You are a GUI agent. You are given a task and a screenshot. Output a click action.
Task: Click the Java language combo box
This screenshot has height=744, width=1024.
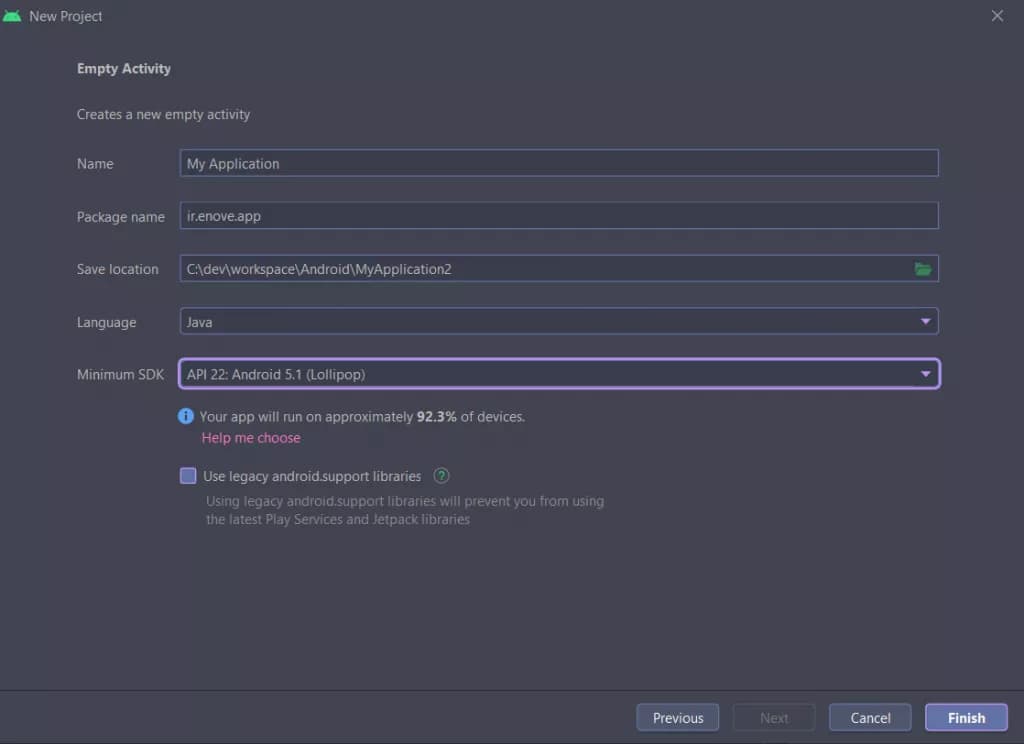click(559, 321)
